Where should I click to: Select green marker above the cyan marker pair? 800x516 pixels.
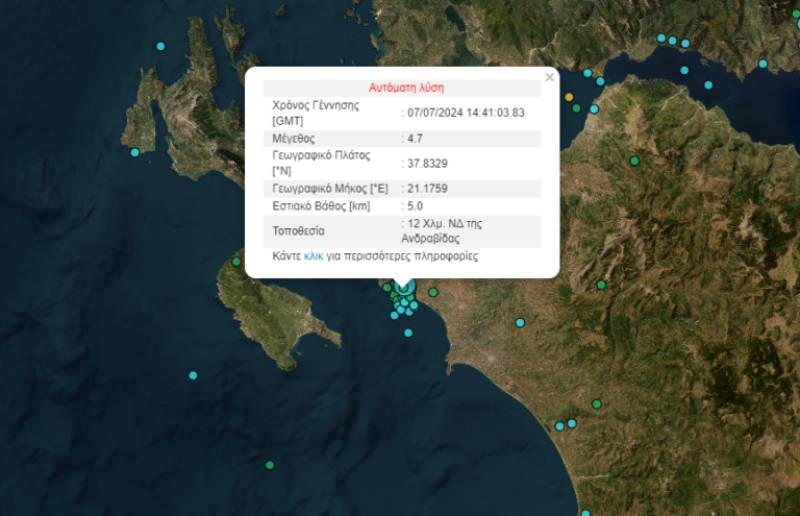(x=597, y=404)
